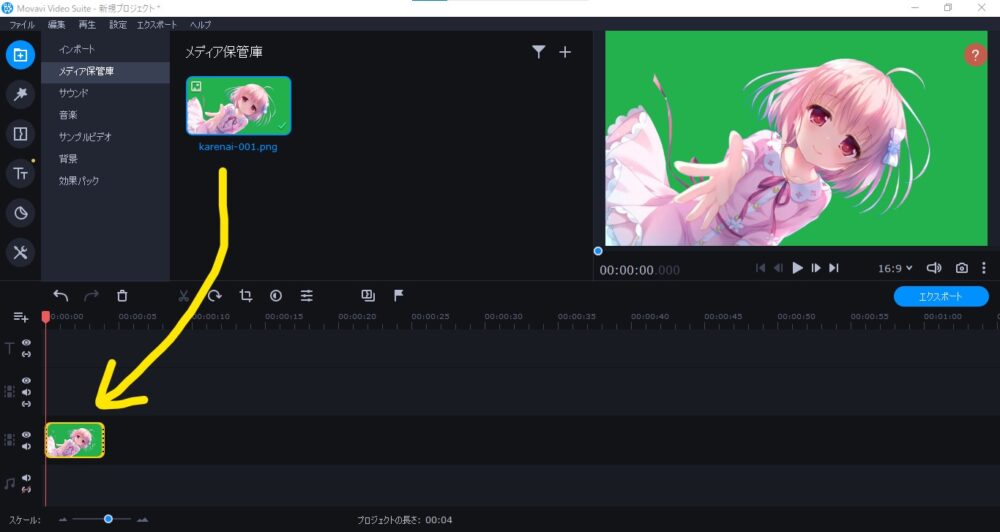Screen dimensions: 1000x532
Task: Click the timeline scale slider handle
Action: [108, 519]
